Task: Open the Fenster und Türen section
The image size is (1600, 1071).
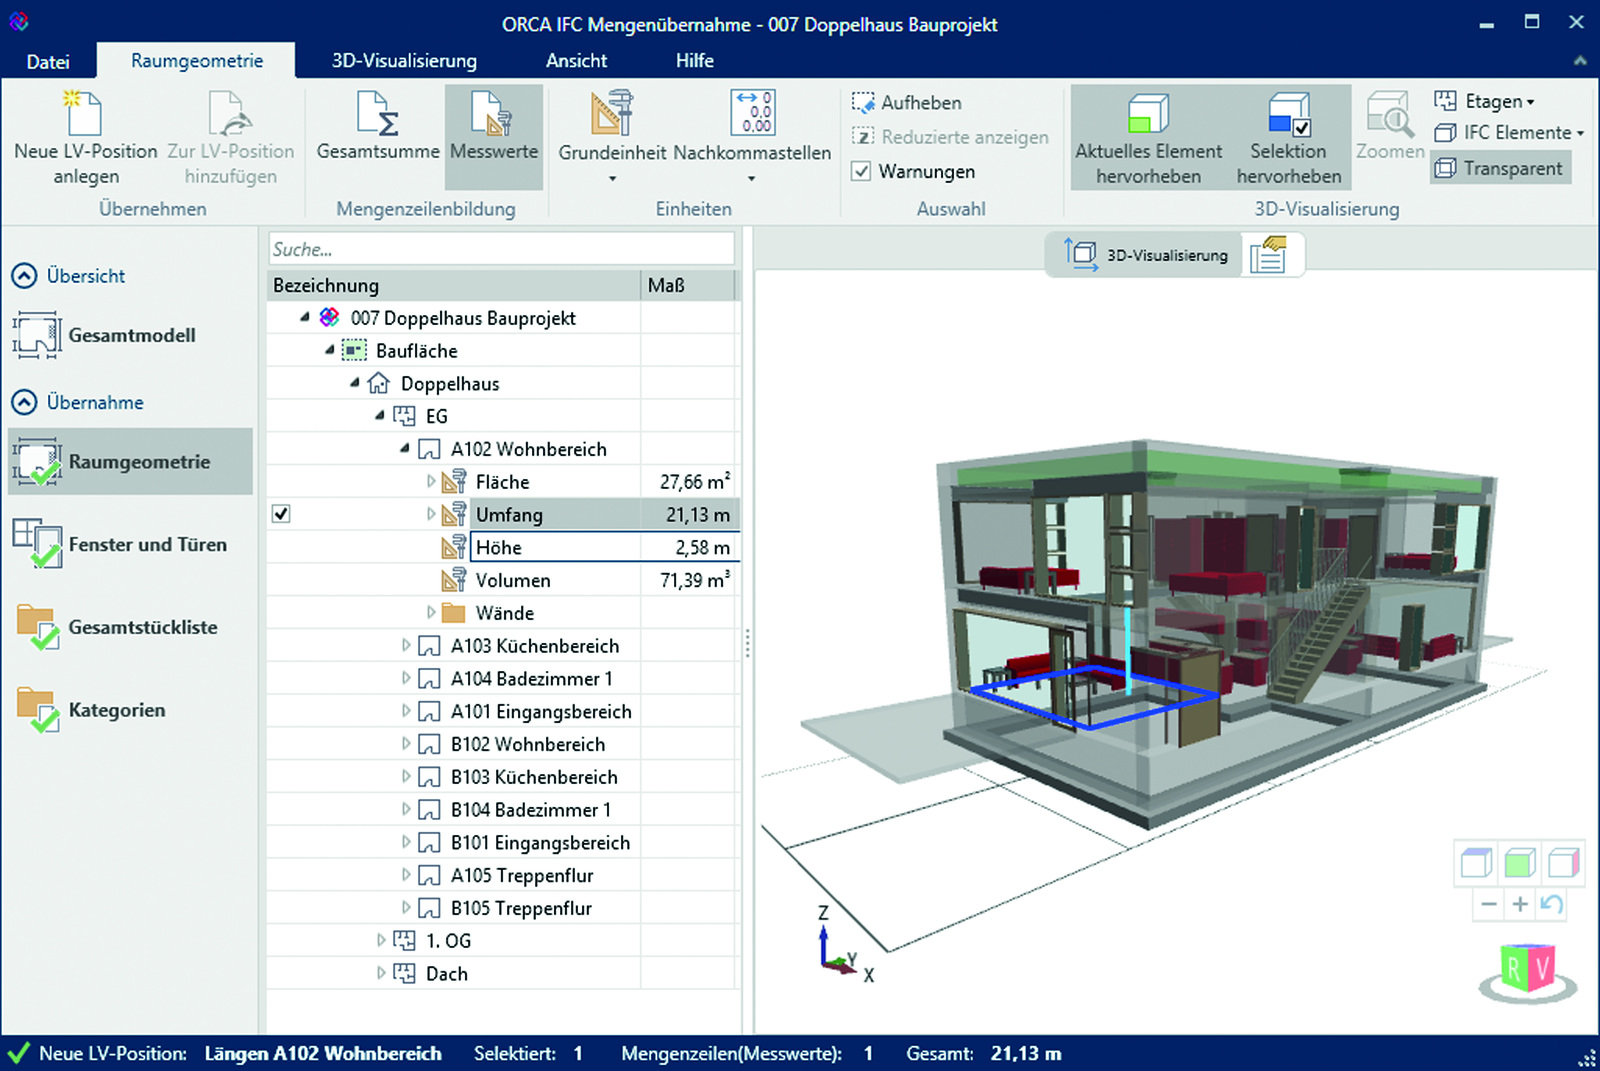Action: (x=147, y=545)
